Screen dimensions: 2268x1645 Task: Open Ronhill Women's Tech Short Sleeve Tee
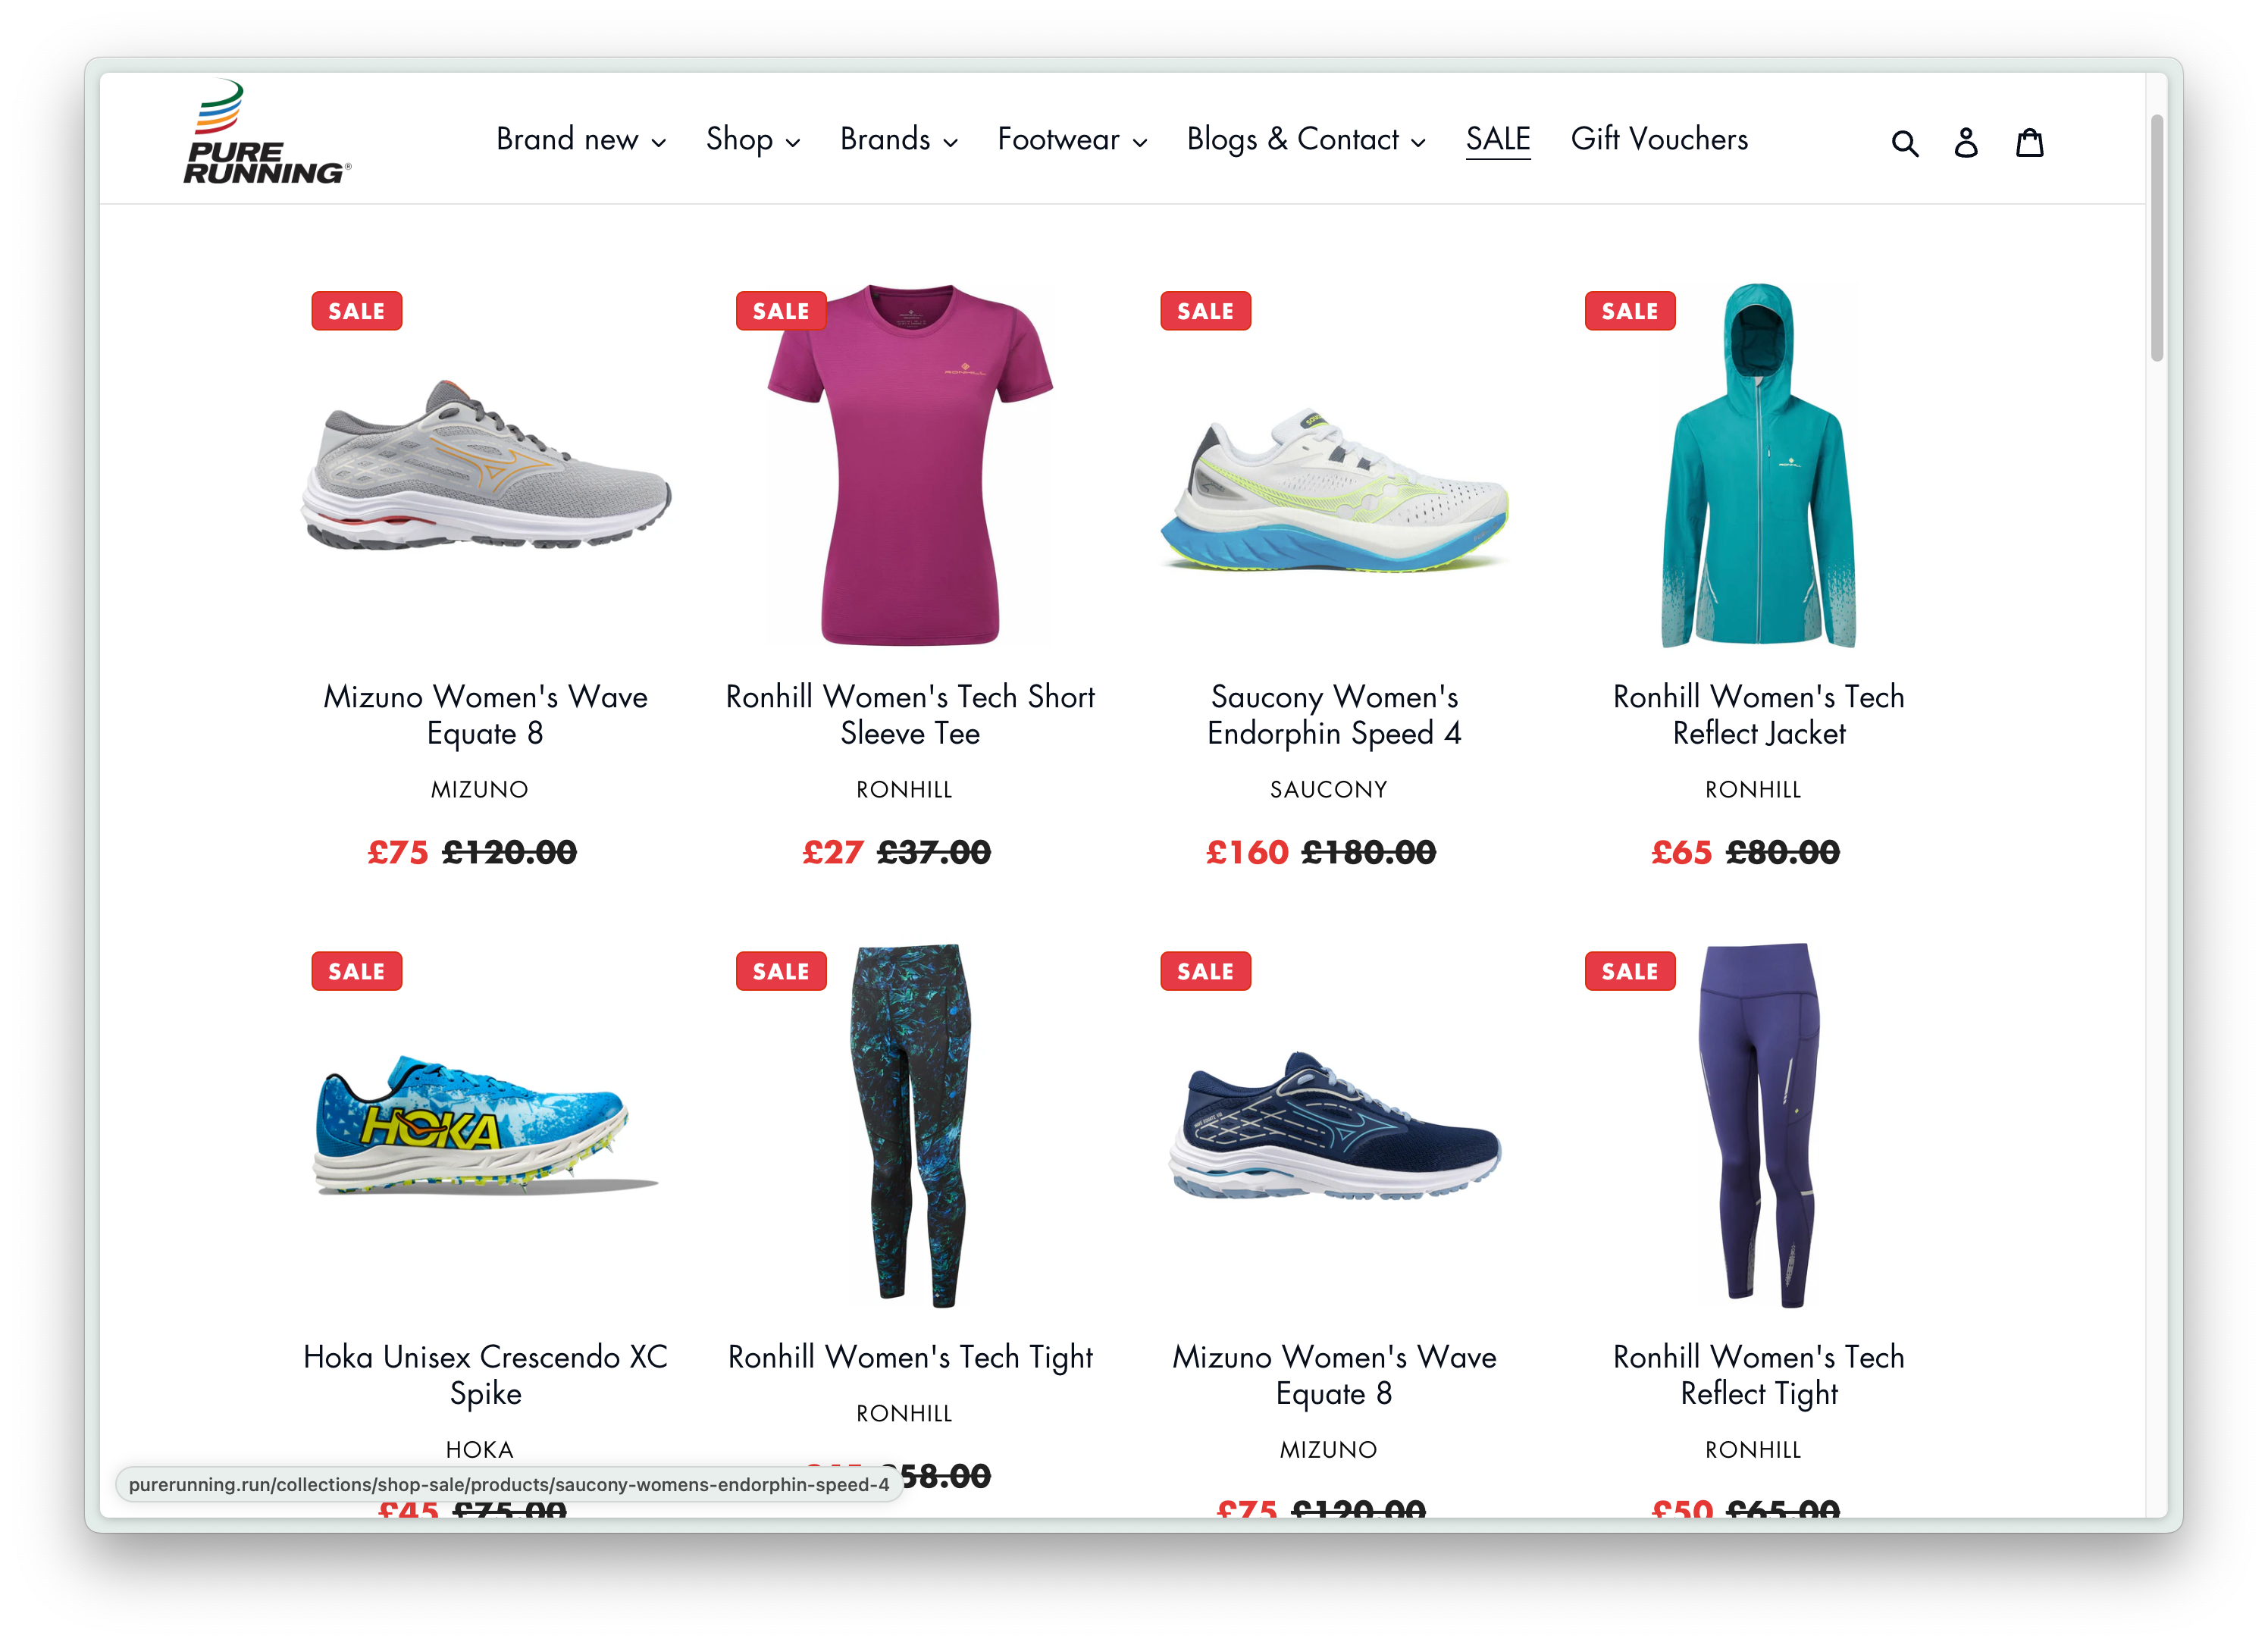click(910, 715)
